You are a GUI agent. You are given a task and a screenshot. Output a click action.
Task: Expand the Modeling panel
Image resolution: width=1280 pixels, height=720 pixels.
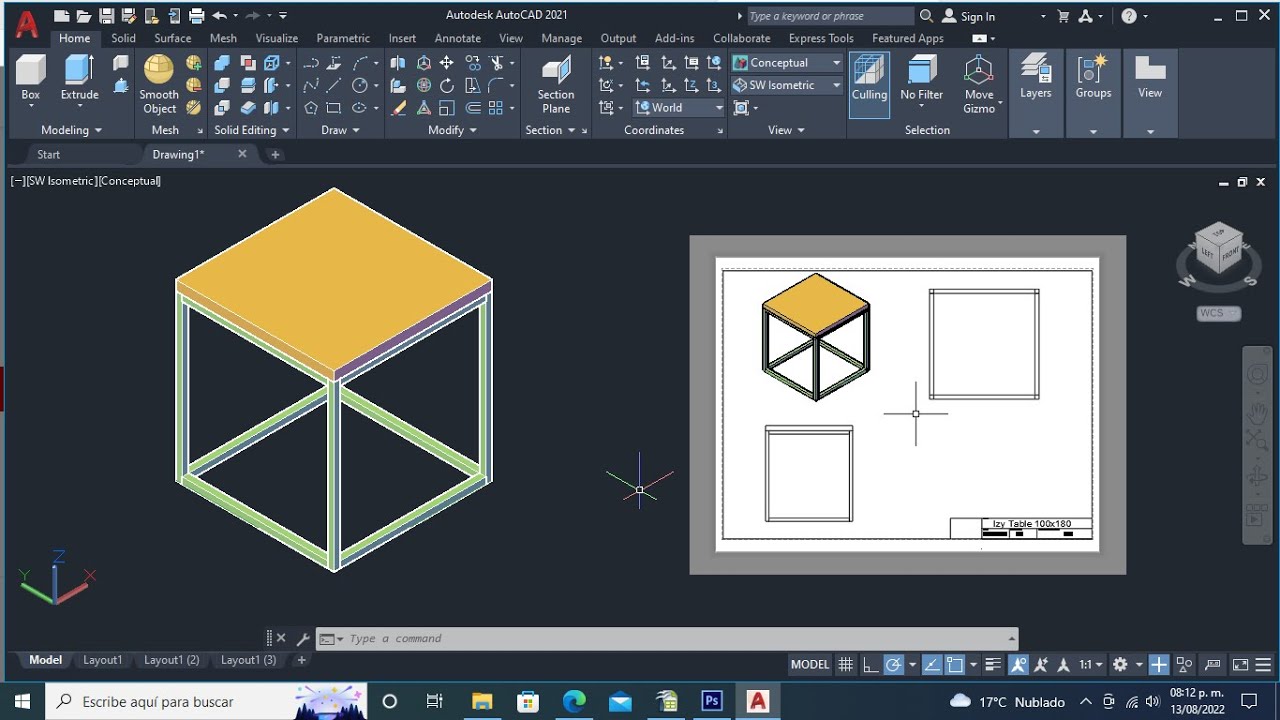(71, 130)
